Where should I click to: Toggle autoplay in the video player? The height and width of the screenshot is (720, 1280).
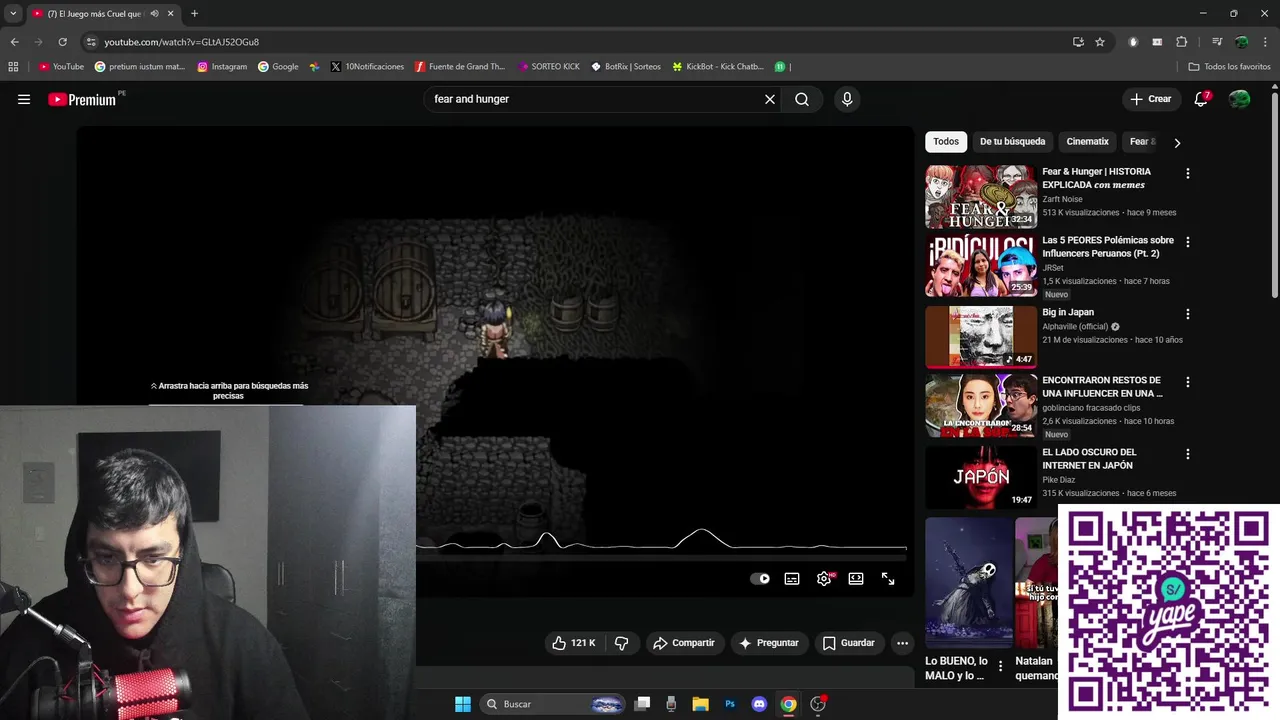point(760,579)
